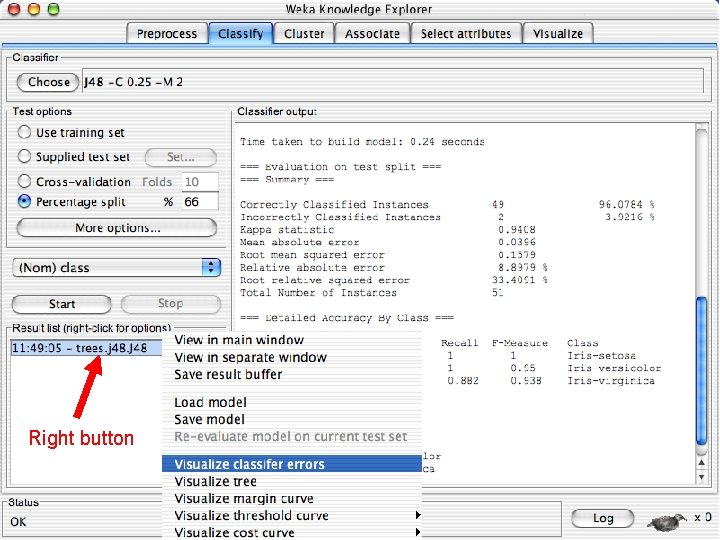
Task: Select Supplied test set option
Action: [x=24, y=156]
